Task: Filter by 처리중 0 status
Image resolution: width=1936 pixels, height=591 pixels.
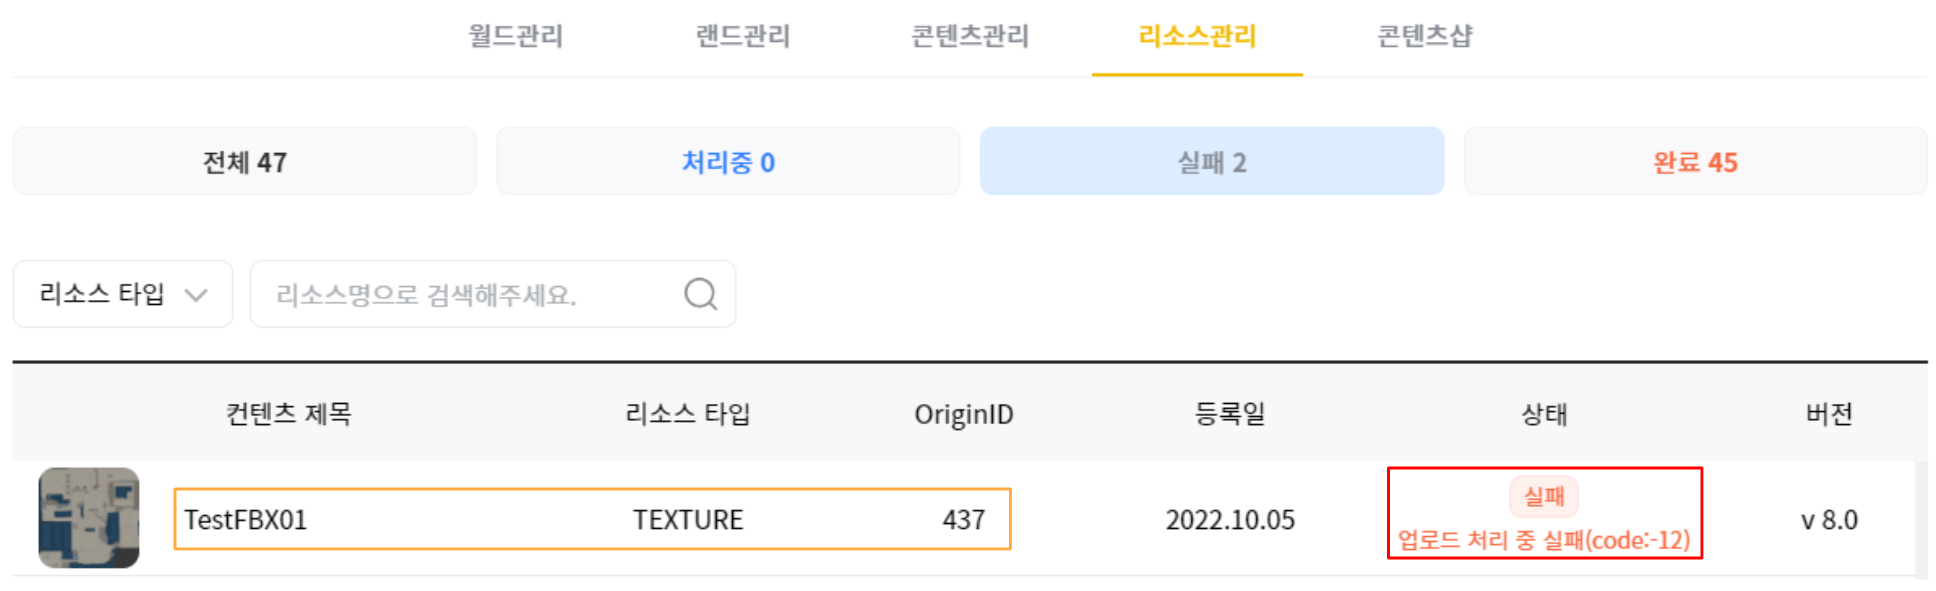Action: [x=728, y=161]
